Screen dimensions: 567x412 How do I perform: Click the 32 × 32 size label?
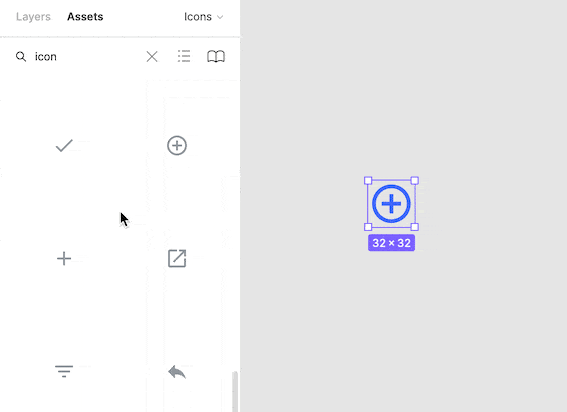[391, 243]
